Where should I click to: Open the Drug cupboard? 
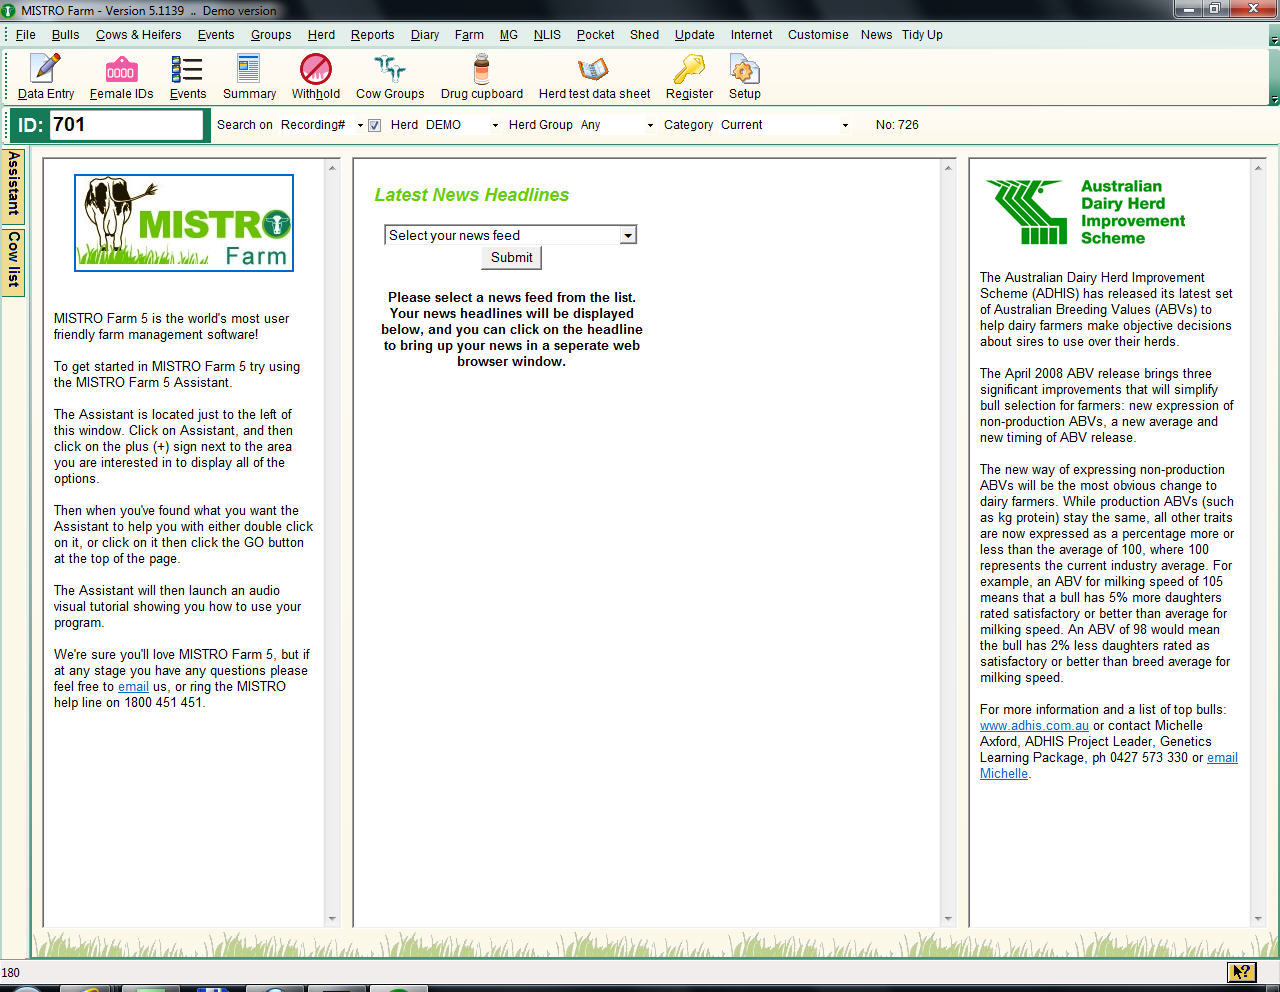pyautogui.click(x=482, y=77)
